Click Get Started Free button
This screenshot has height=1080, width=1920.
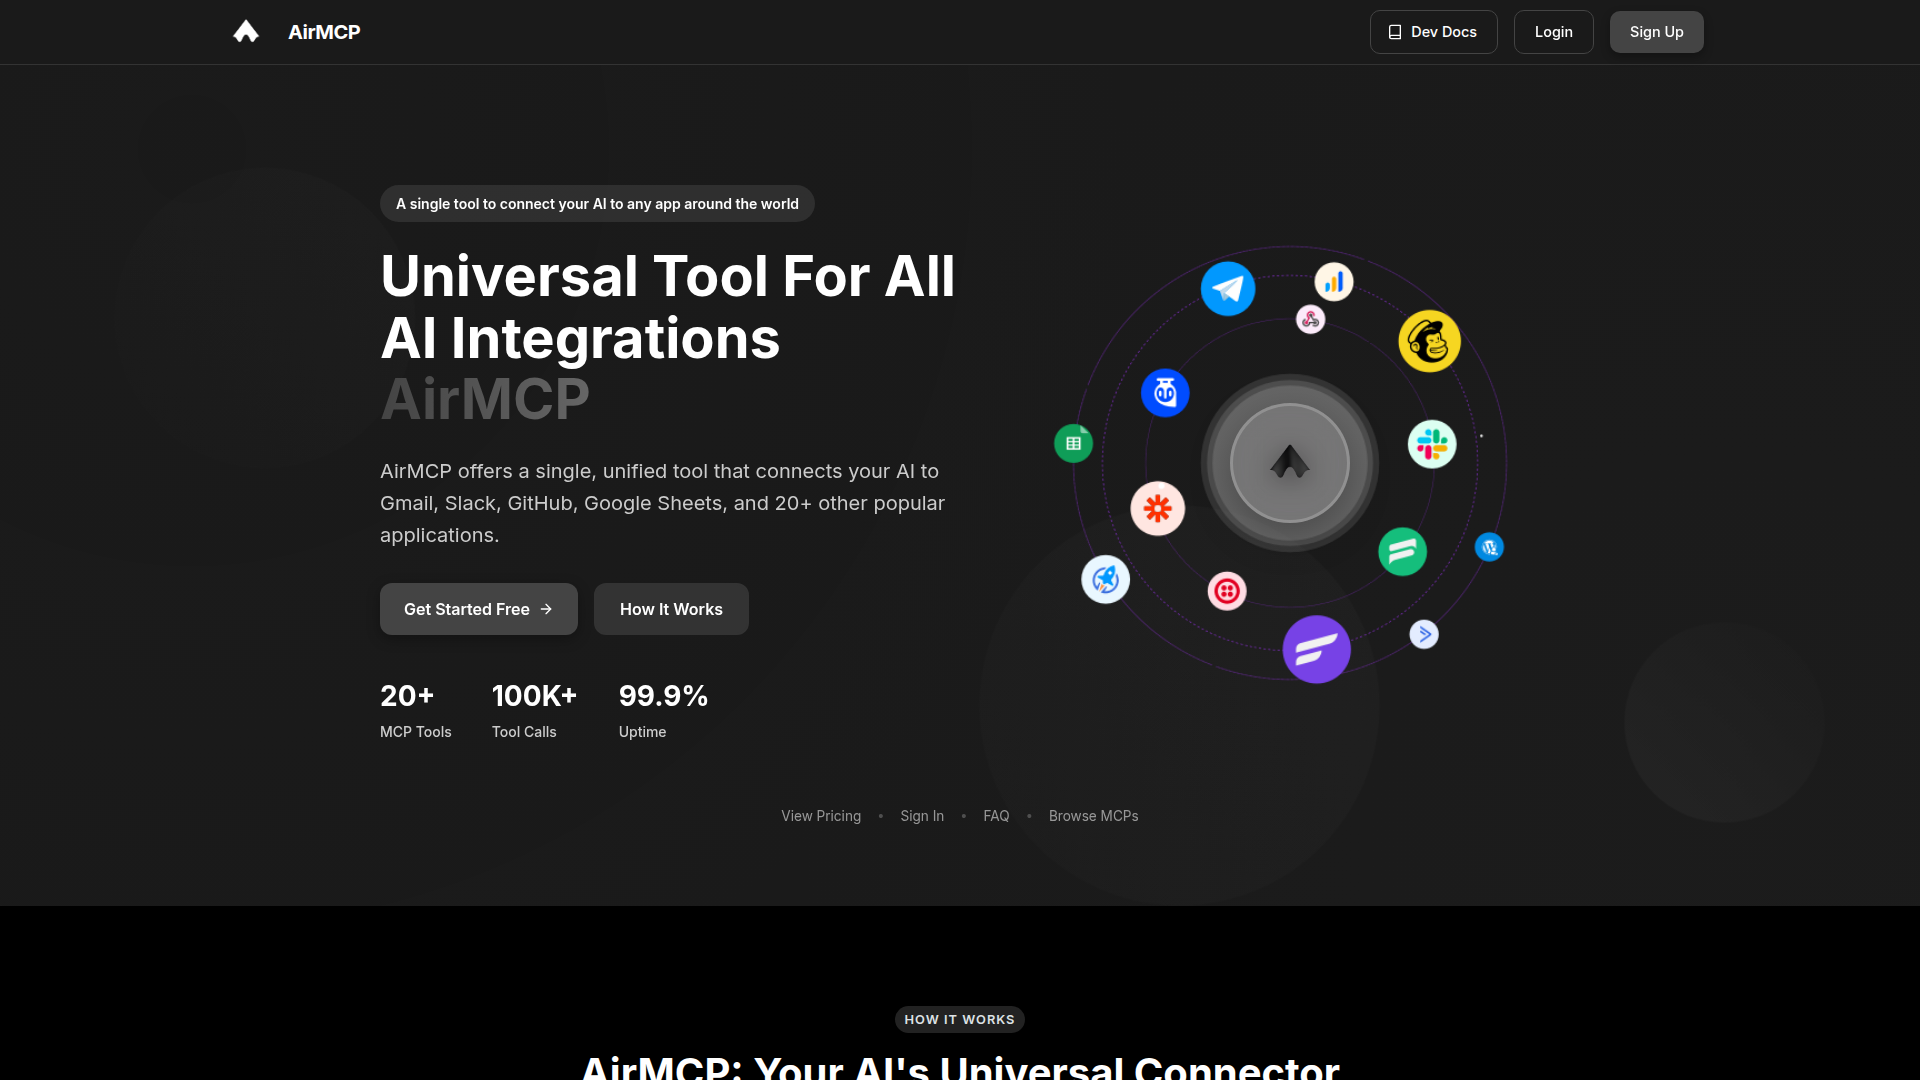click(x=478, y=609)
